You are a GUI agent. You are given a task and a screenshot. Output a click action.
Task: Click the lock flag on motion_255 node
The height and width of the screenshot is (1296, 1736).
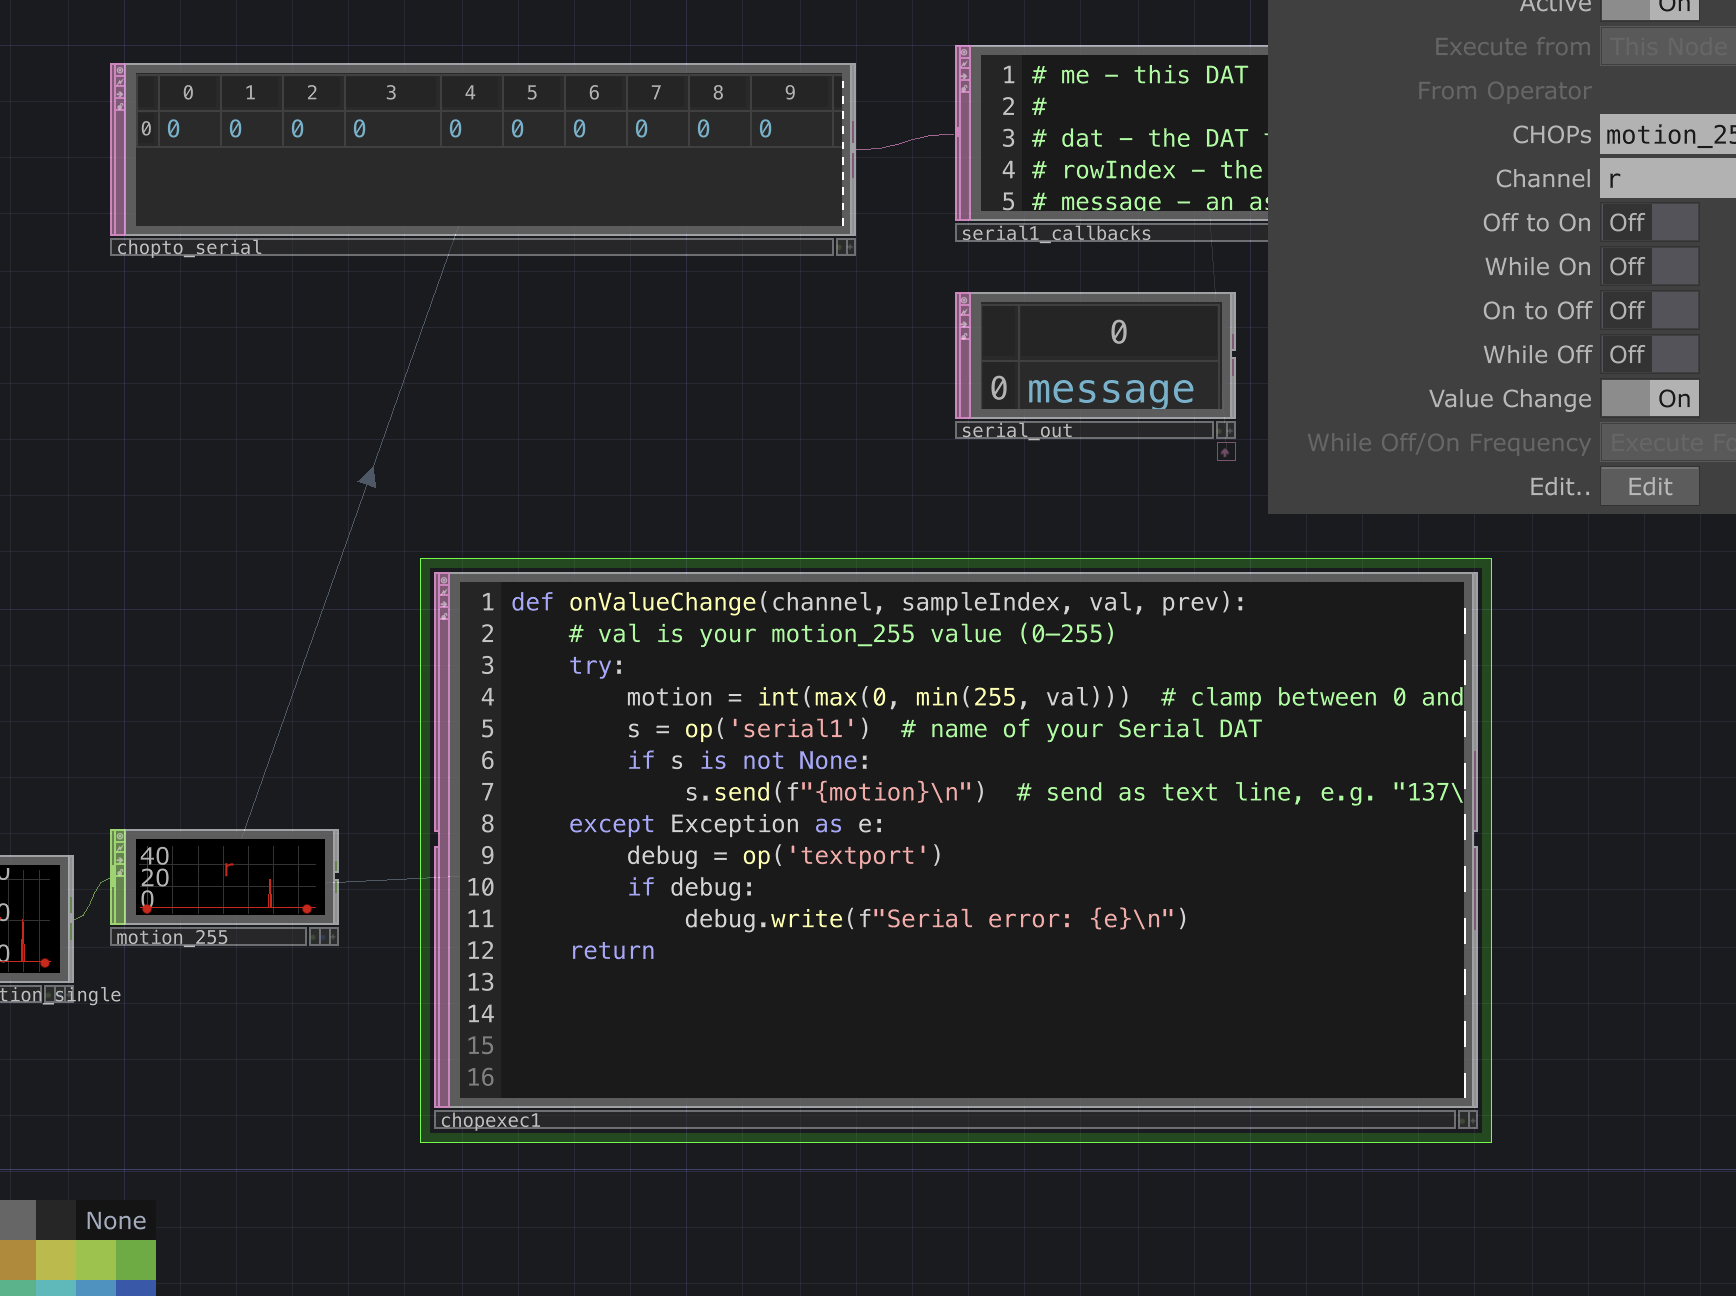pyautogui.click(x=118, y=873)
